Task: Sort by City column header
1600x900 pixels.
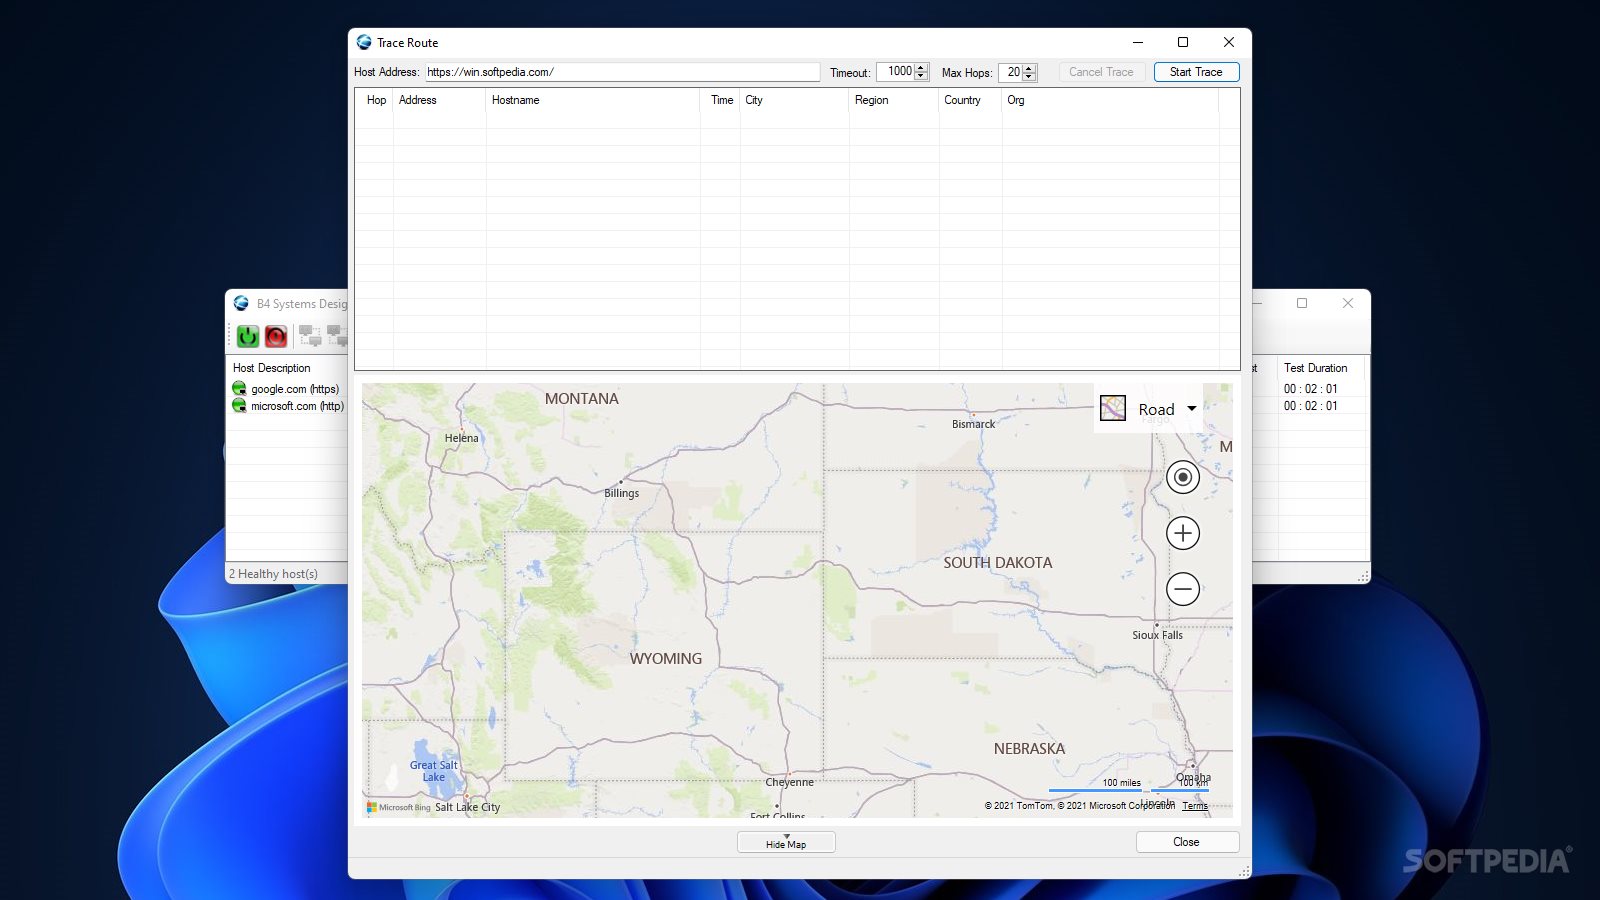Action: point(795,100)
